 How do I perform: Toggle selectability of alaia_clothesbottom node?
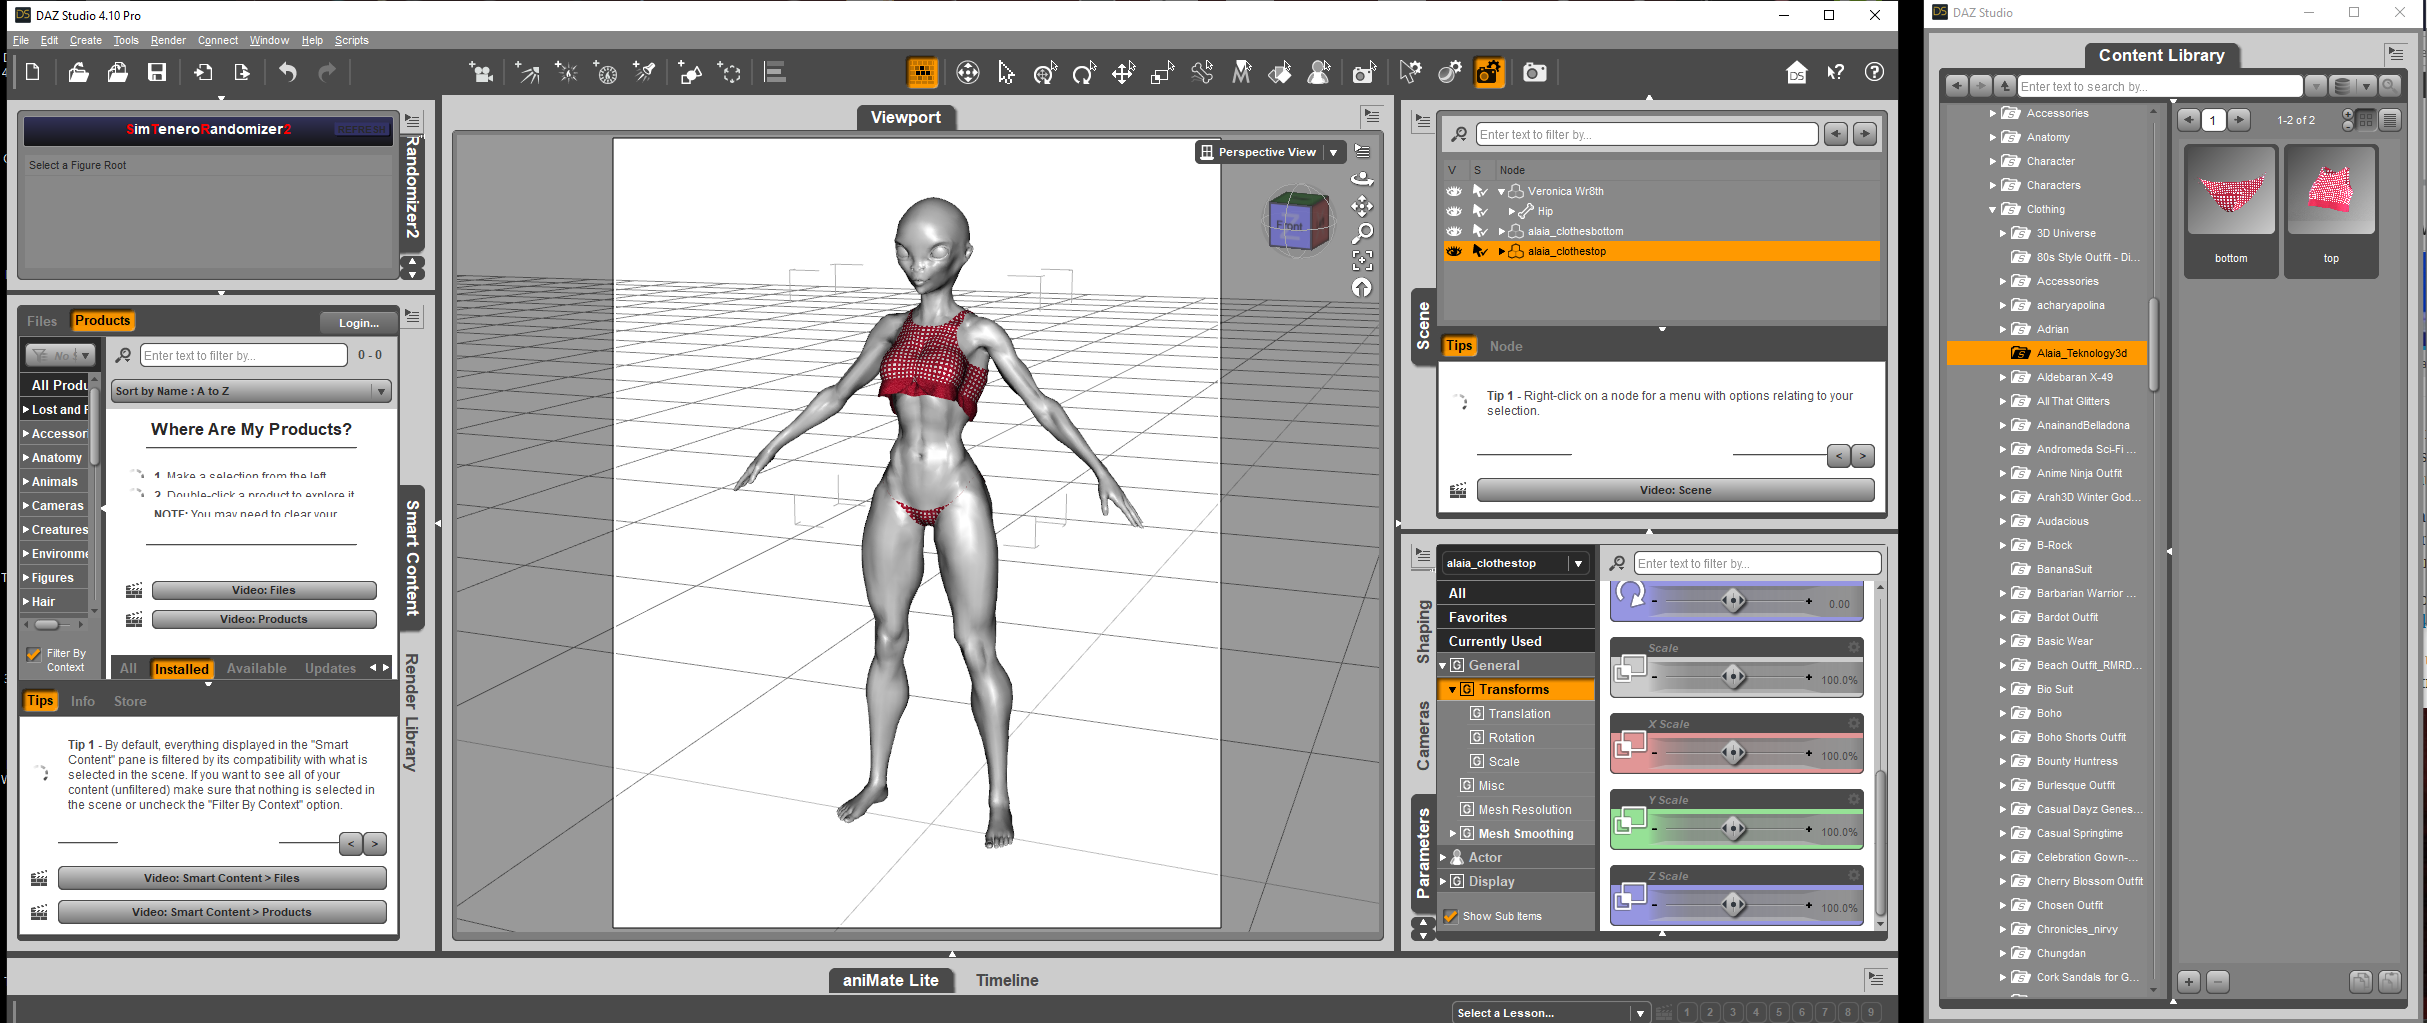pyautogui.click(x=1480, y=231)
